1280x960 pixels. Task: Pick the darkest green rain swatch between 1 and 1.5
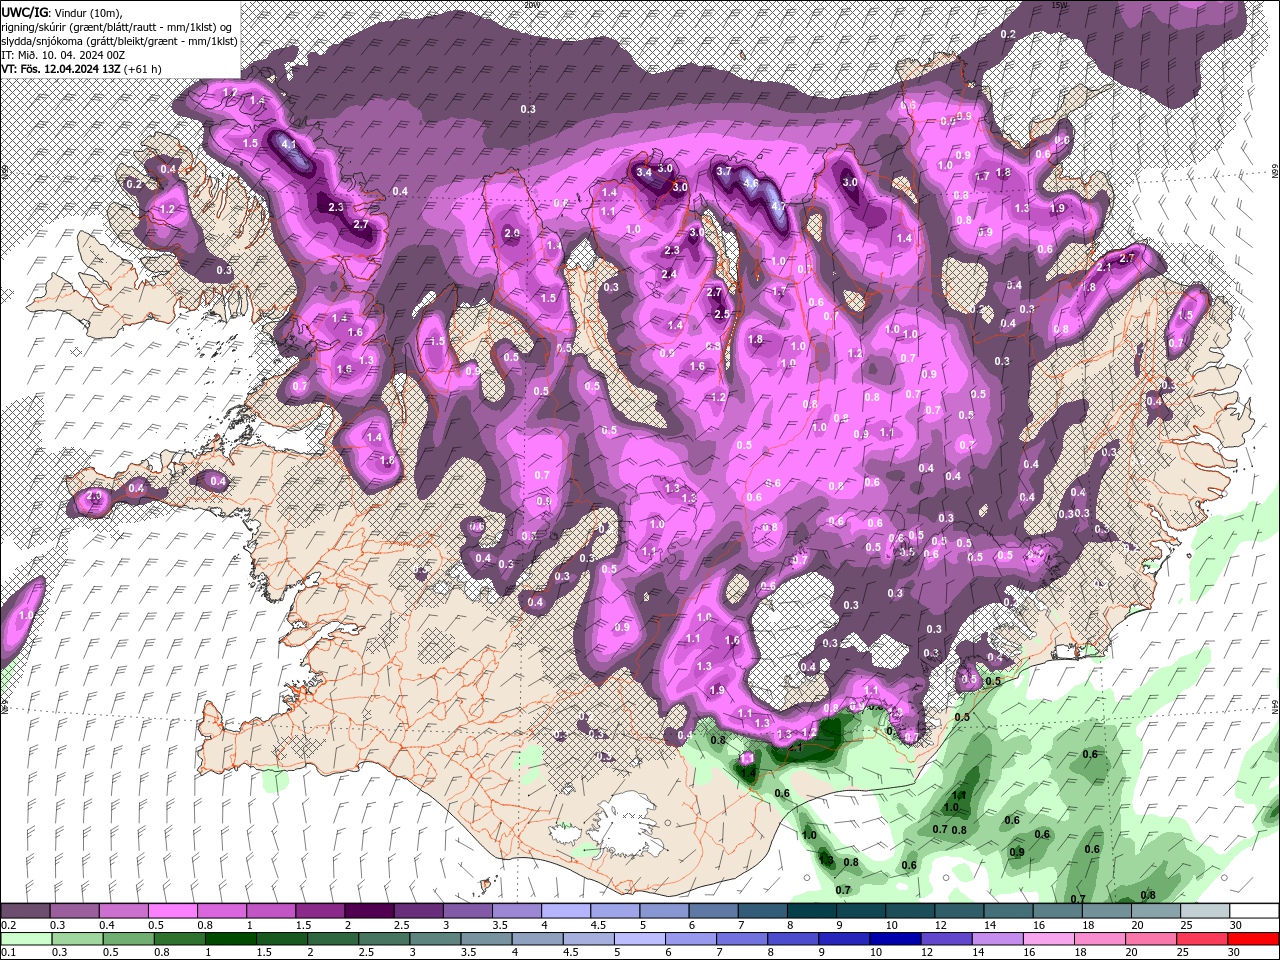click(x=231, y=939)
